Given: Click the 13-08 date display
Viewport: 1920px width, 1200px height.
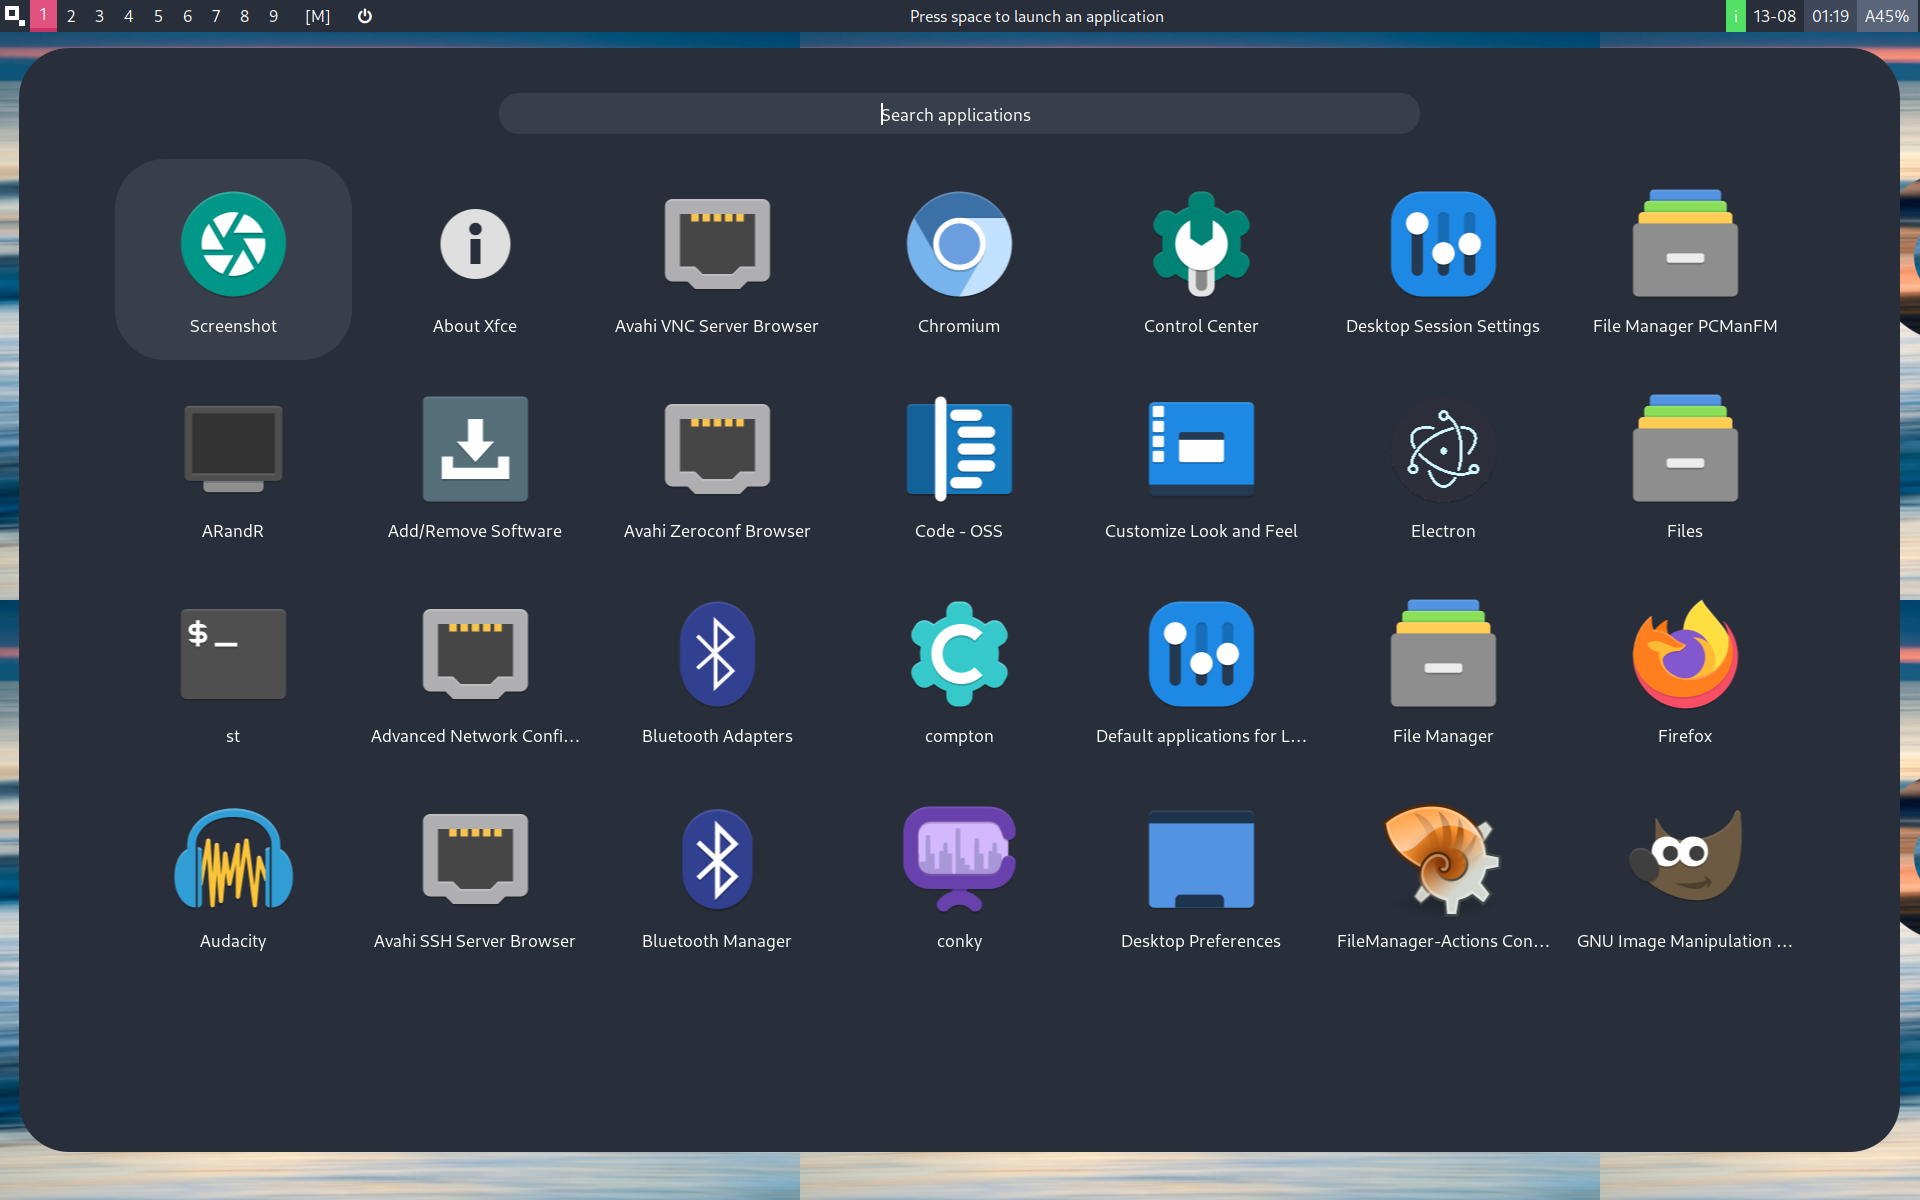Looking at the screenshot, I should click(x=1775, y=16).
